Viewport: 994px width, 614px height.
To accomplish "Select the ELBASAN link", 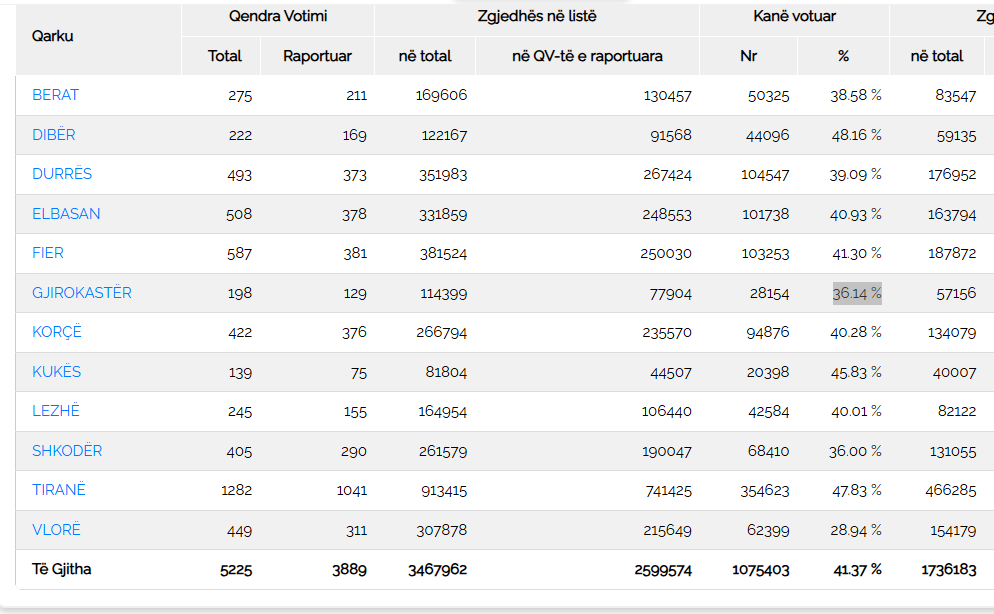I will pos(66,214).
